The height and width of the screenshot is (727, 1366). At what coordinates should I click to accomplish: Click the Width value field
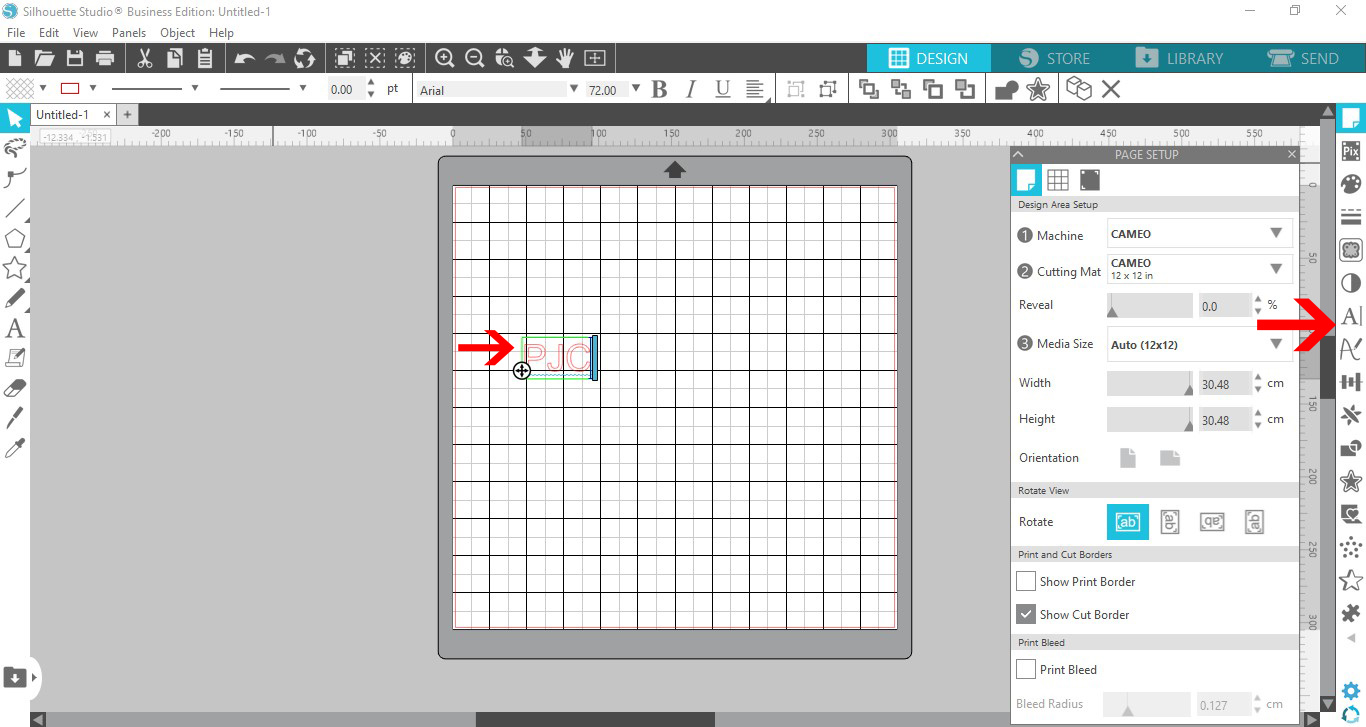(1224, 384)
